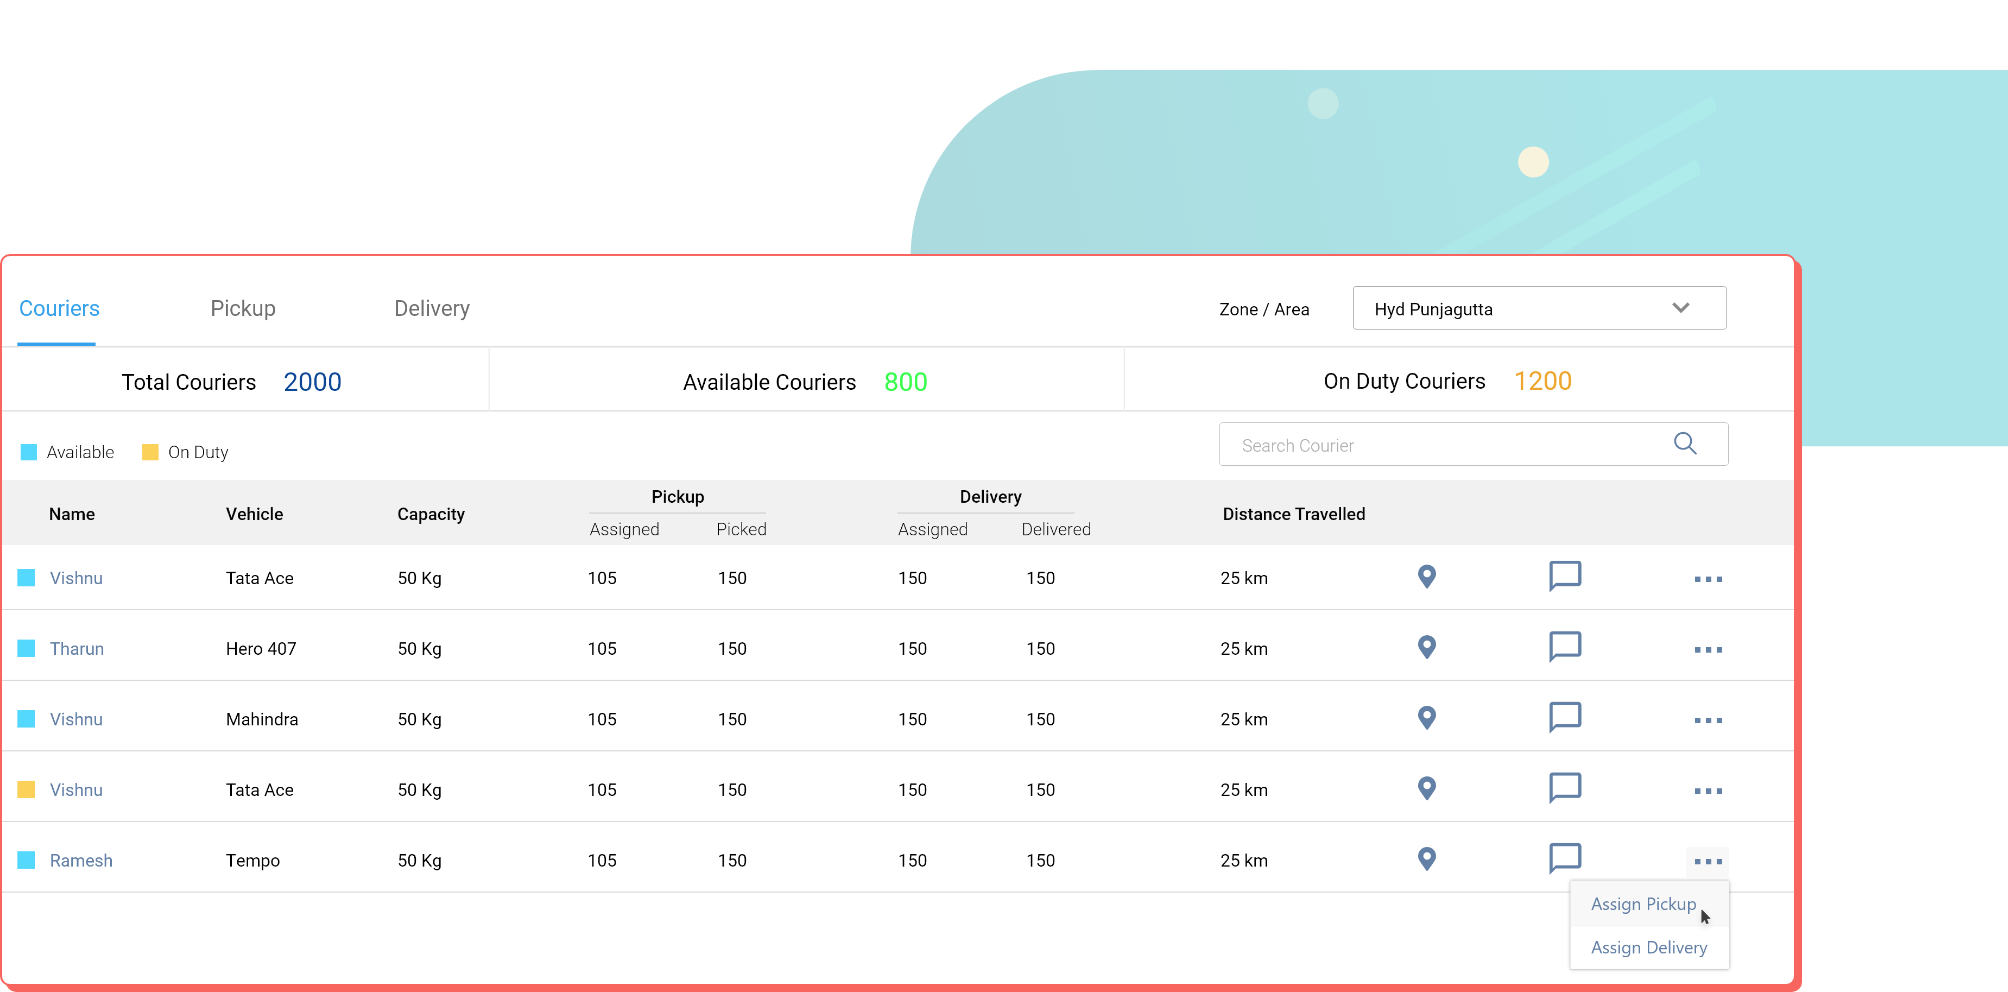Click location pin for Hero 407 courier

pyautogui.click(x=1427, y=647)
